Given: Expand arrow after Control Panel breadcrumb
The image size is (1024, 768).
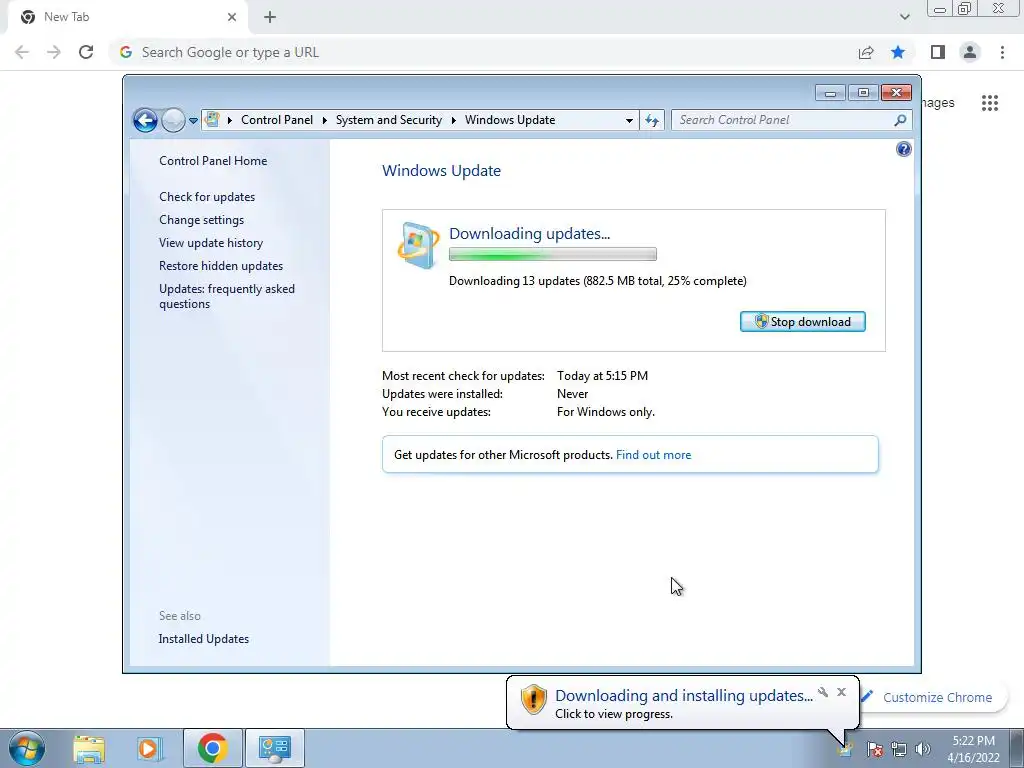Looking at the screenshot, I should pos(325,120).
